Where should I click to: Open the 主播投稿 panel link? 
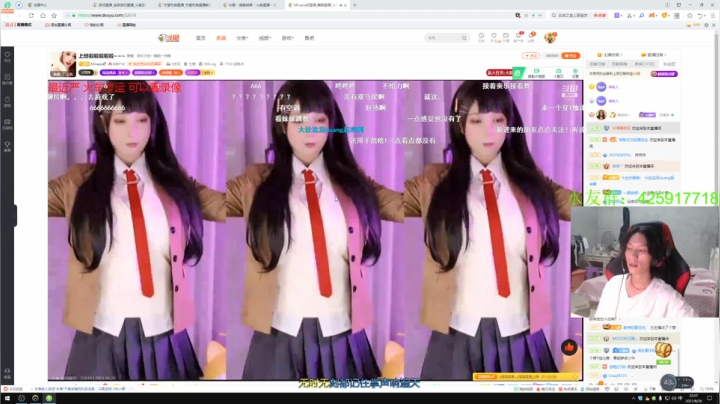(610, 55)
